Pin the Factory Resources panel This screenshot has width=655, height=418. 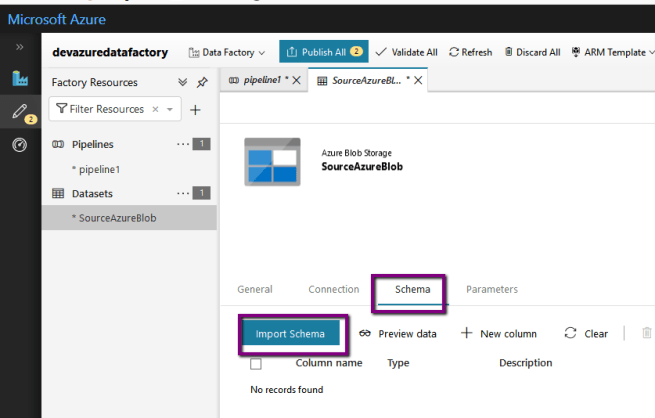pyautogui.click(x=203, y=82)
